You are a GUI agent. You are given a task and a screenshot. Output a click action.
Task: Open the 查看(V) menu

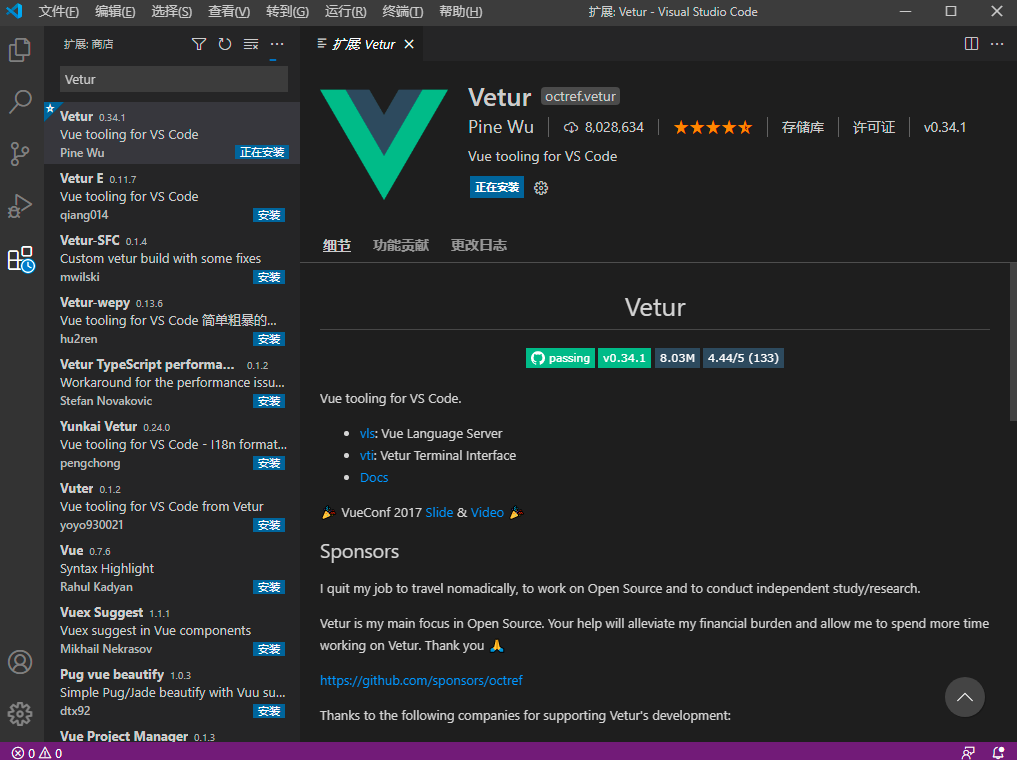229,12
